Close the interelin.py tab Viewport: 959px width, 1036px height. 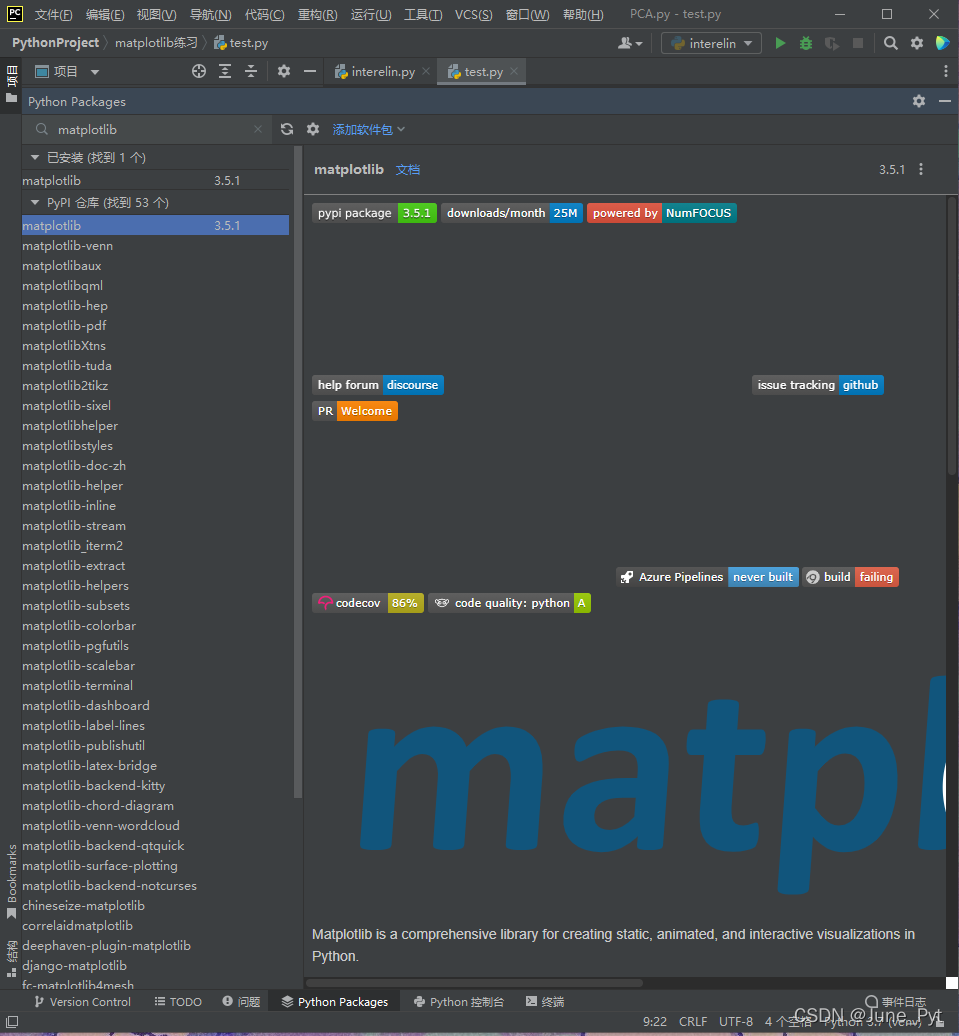(426, 71)
